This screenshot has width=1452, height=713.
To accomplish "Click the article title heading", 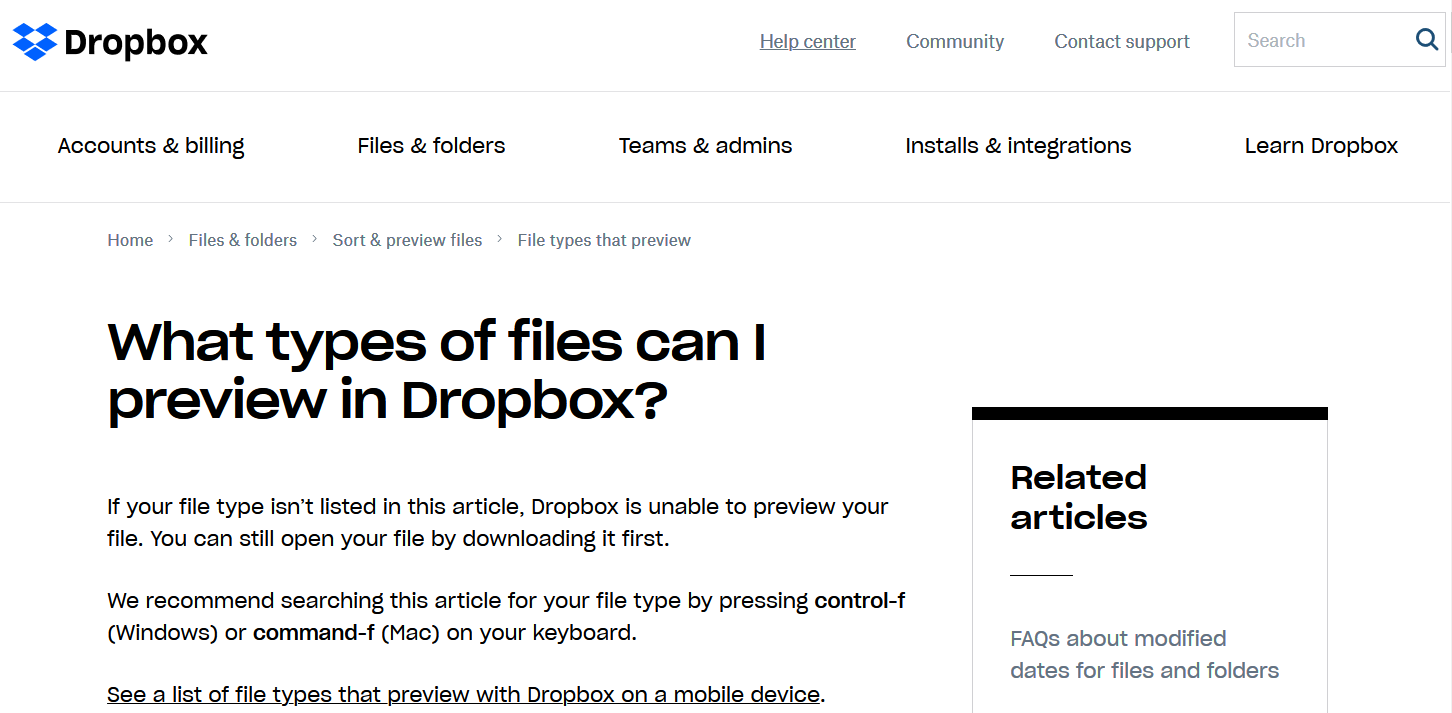I will point(437,371).
